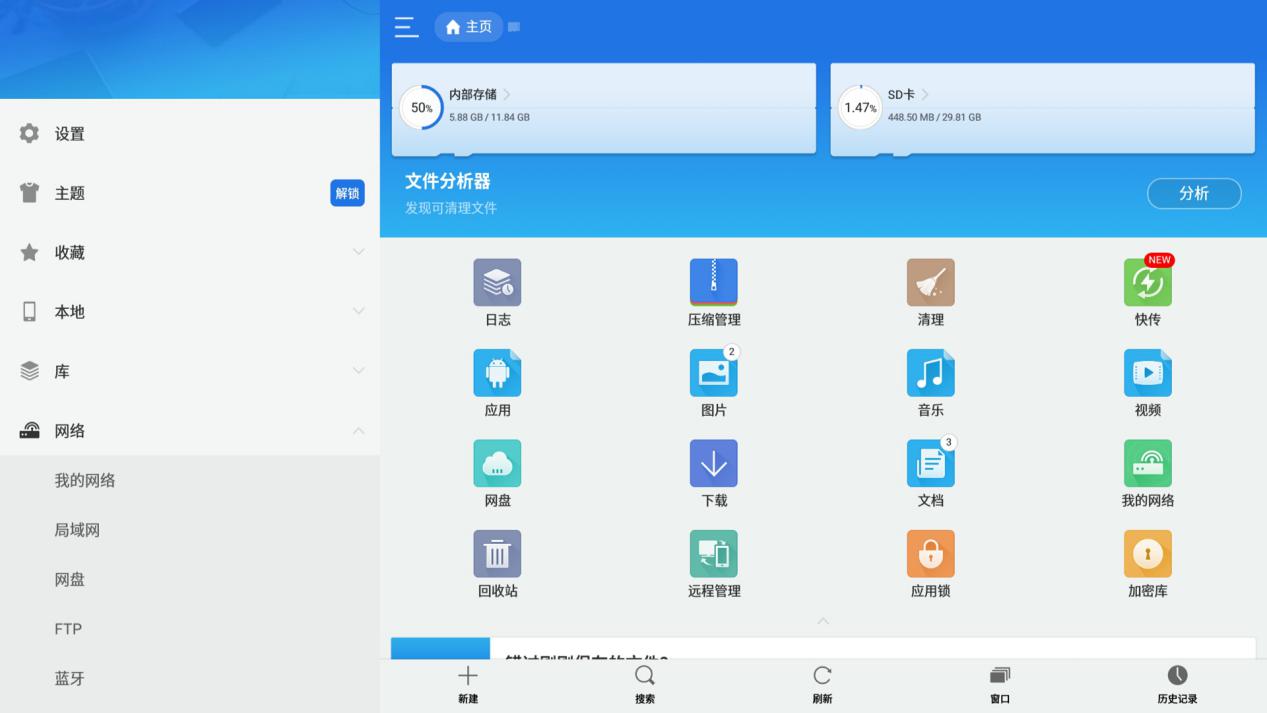Click 发现可清理文件 text
Viewport: 1267px width, 713px height.
click(451, 208)
